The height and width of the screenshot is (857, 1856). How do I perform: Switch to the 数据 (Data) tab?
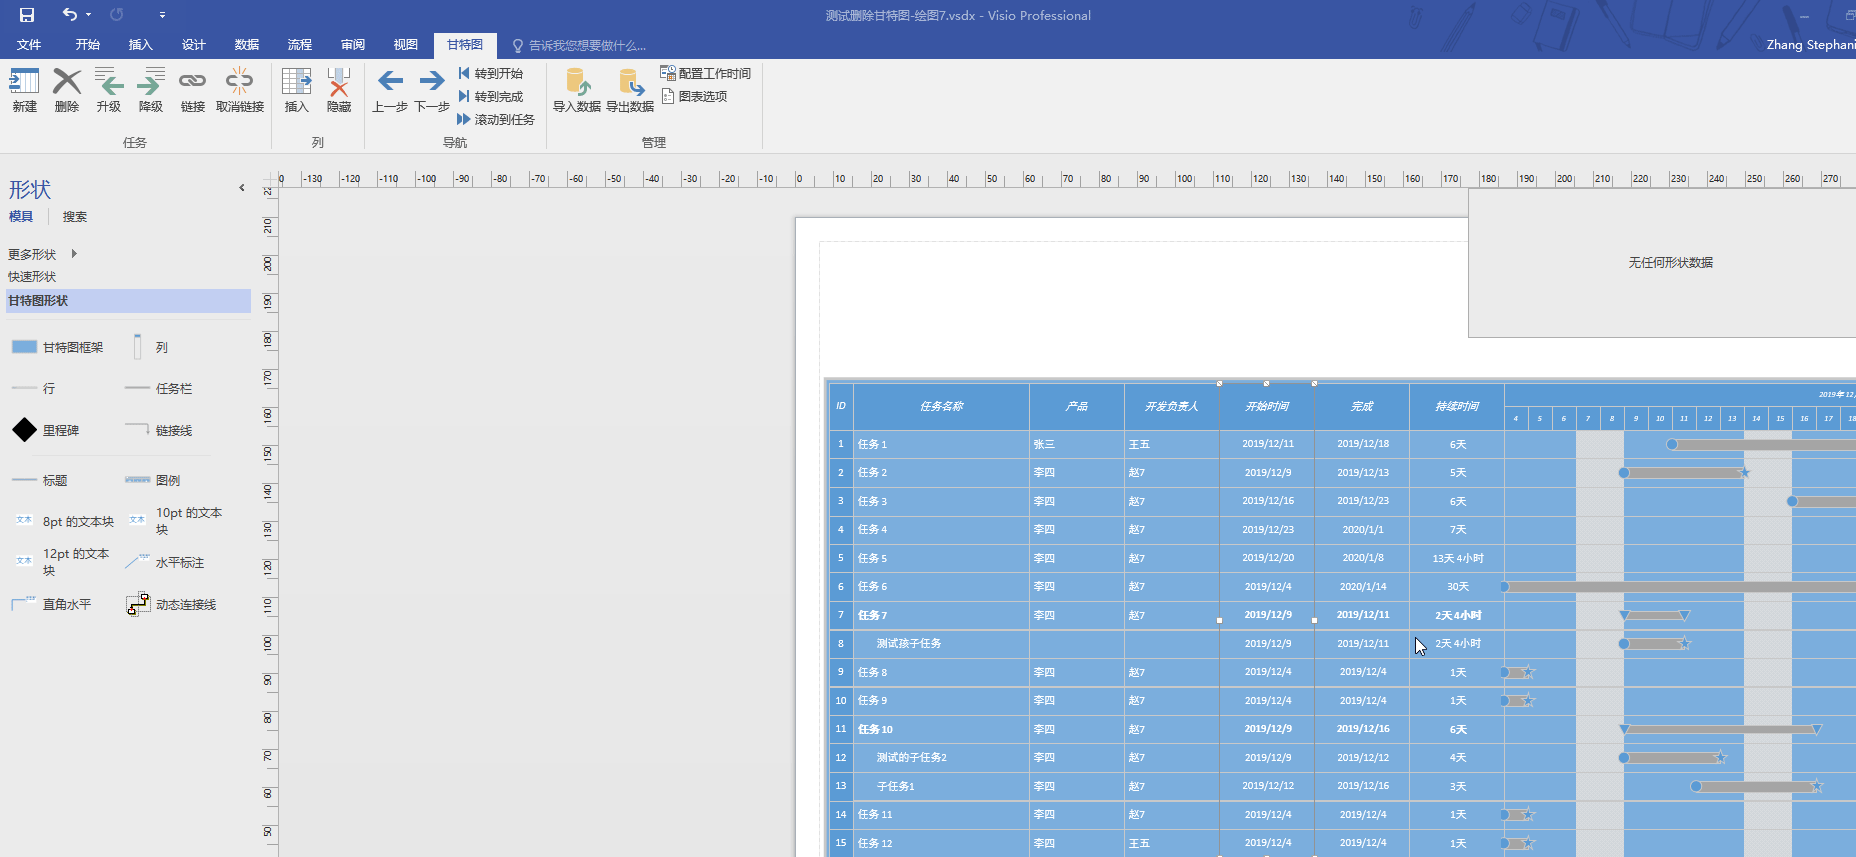click(x=247, y=44)
